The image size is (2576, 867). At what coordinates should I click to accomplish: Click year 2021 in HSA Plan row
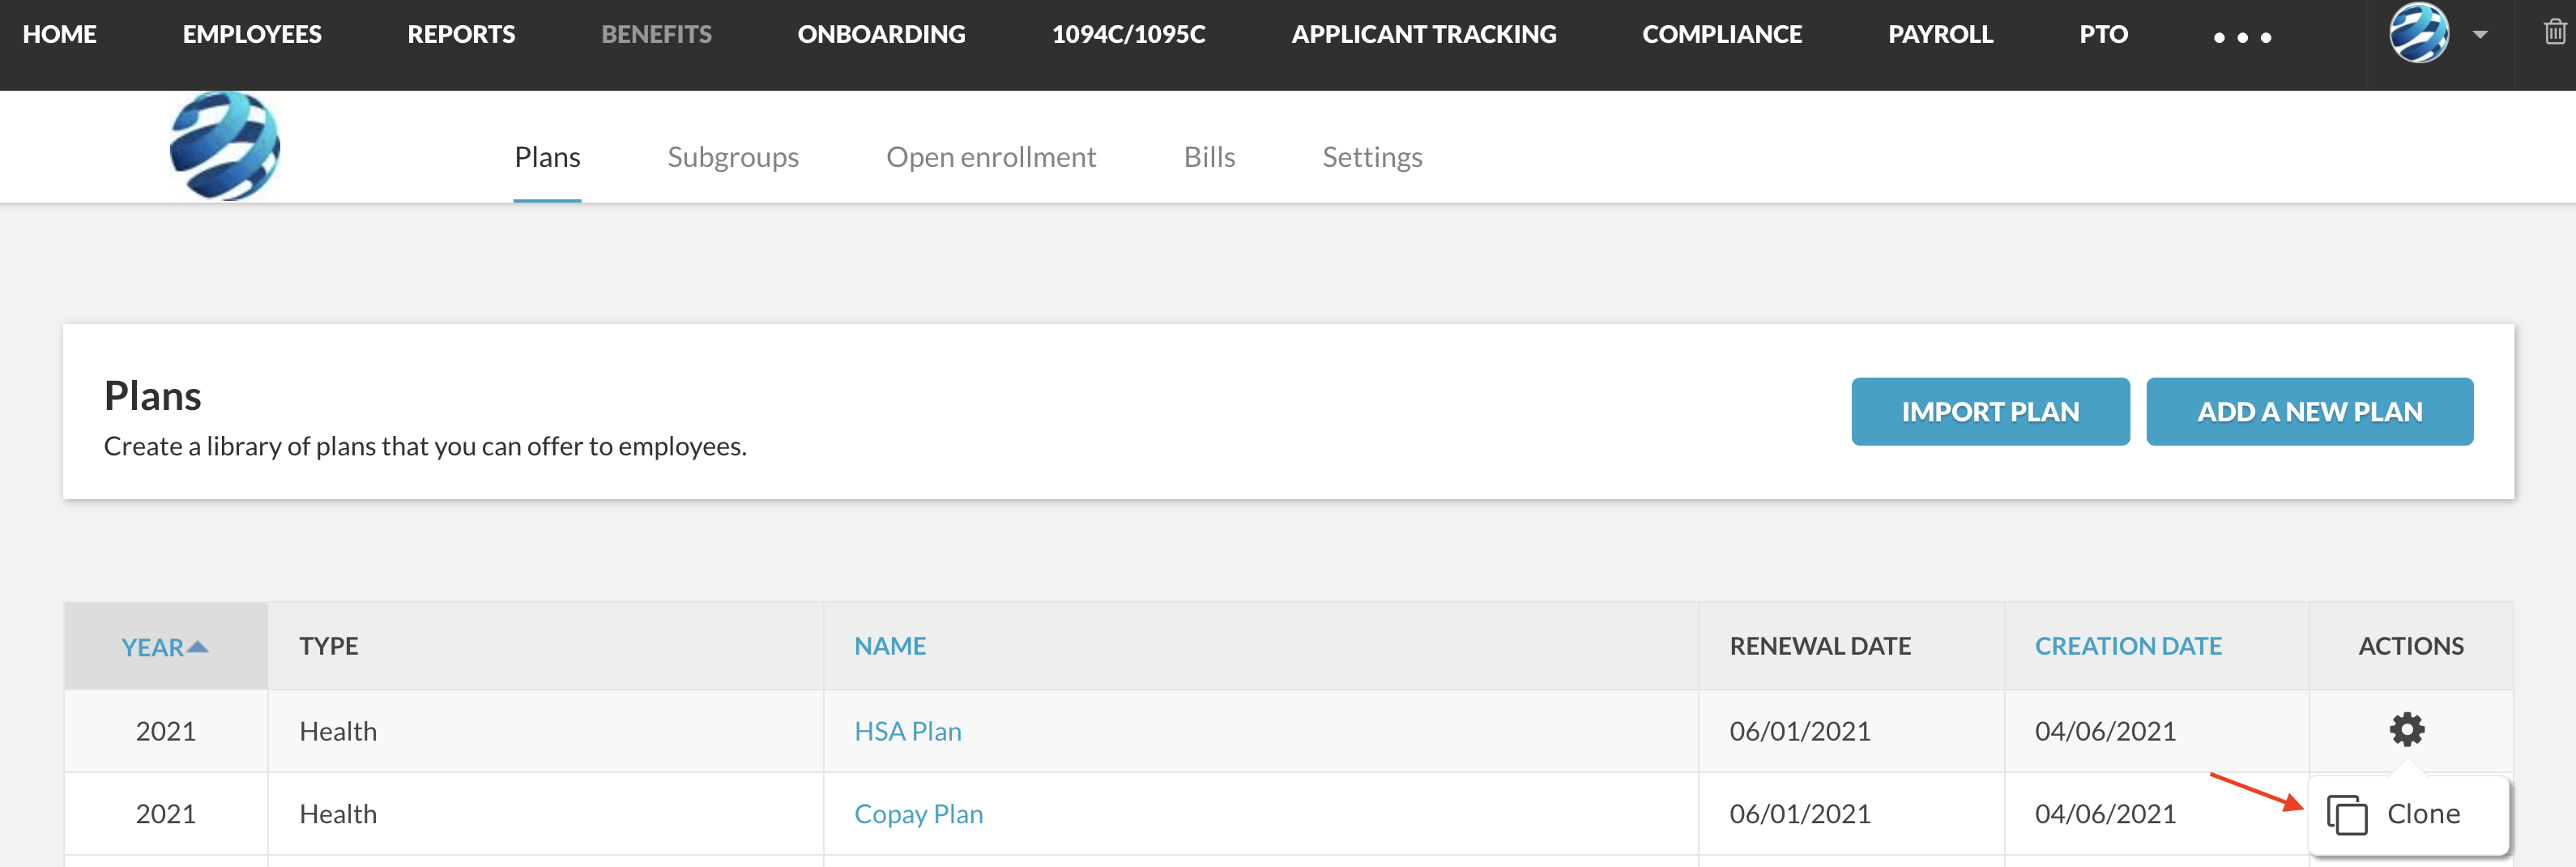pyautogui.click(x=166, y=731)
